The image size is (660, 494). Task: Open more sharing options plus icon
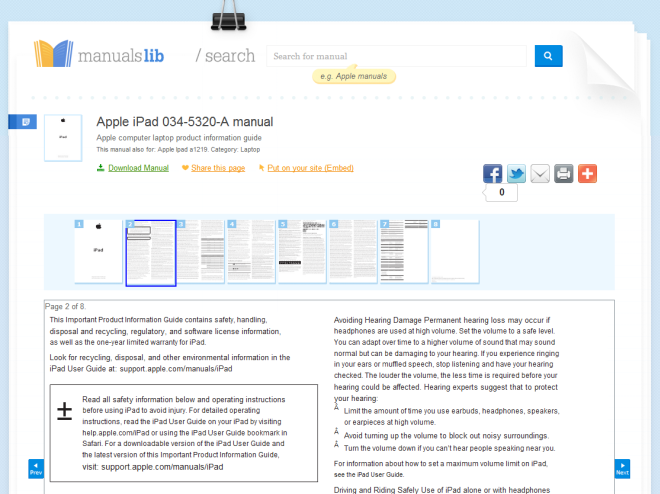tap(587, 173)
